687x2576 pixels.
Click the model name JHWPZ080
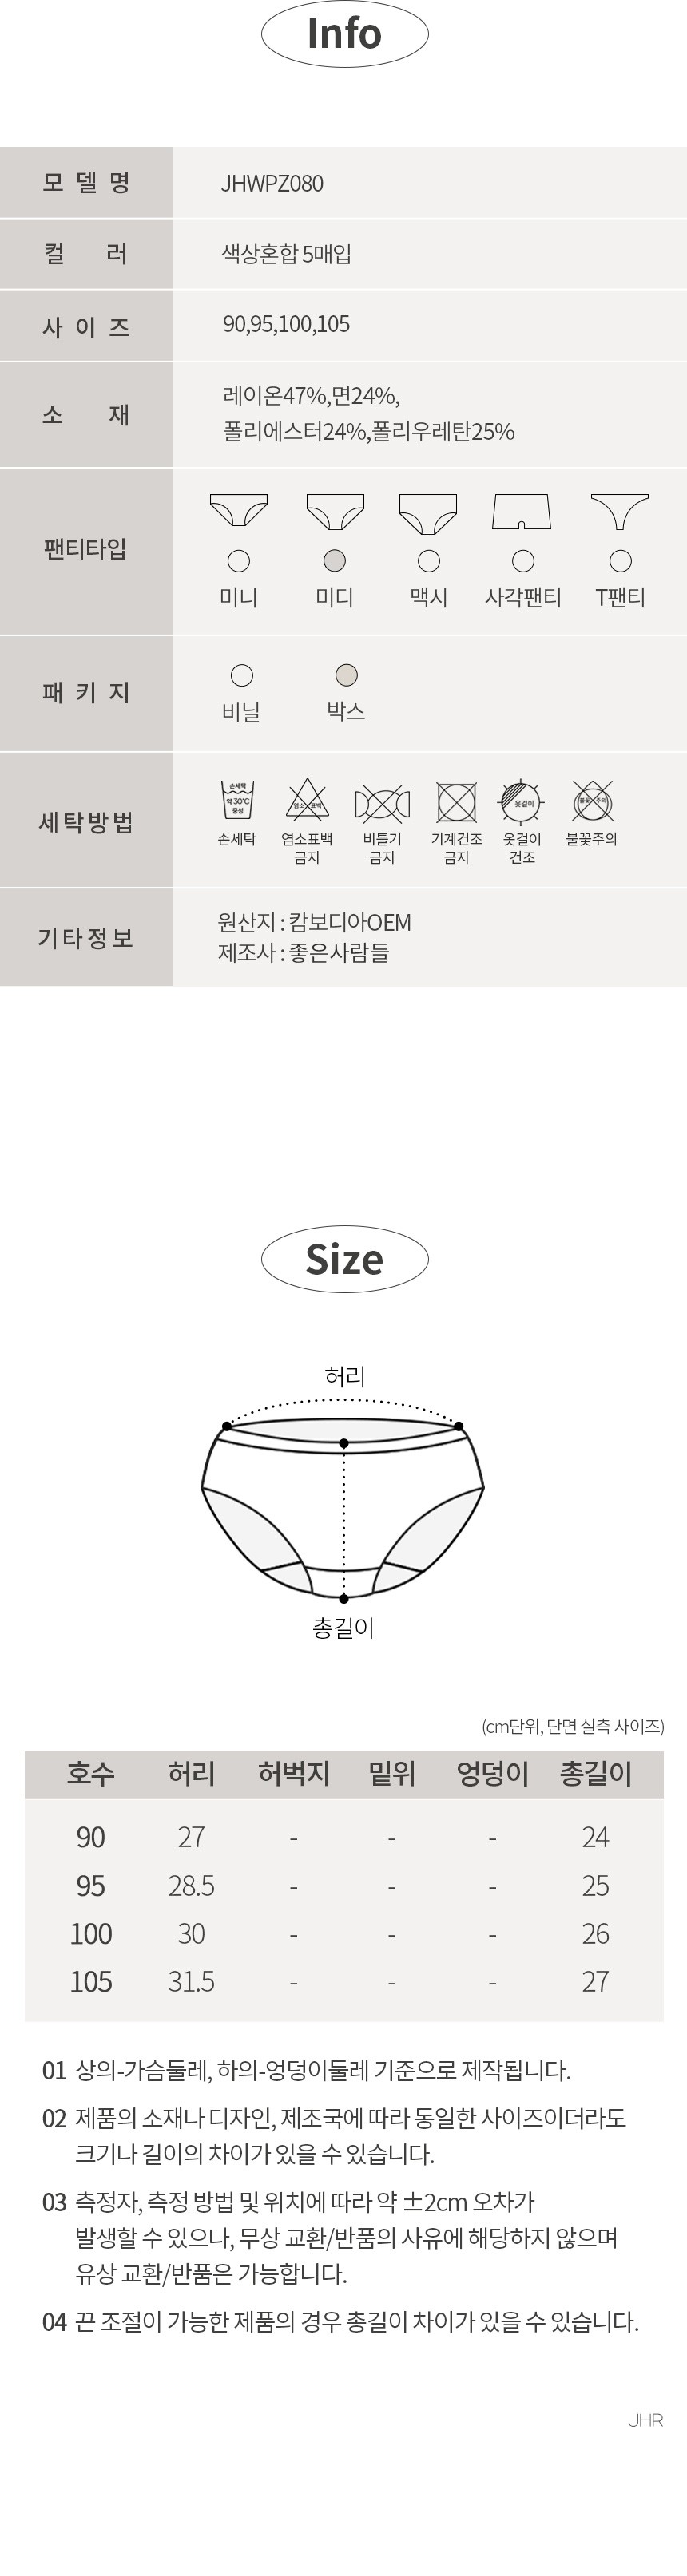coord(272,184)
